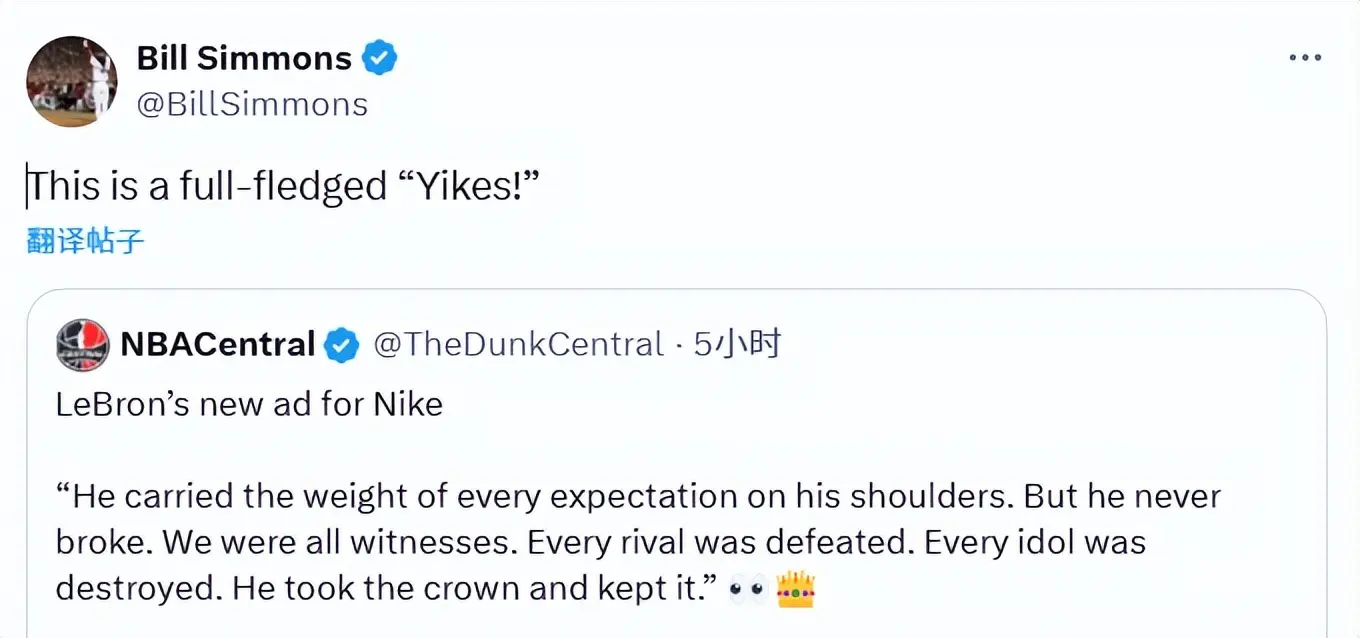Open the three-dot more options menu
The image size is (1360, 638).
click(x=1305, y=59)
